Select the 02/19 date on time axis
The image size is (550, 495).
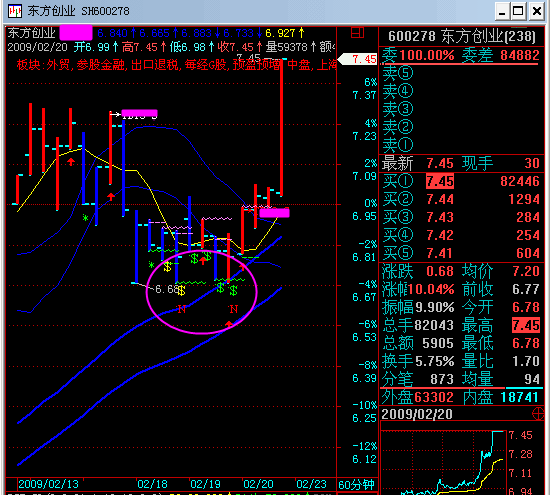click(x=205, y=484)
